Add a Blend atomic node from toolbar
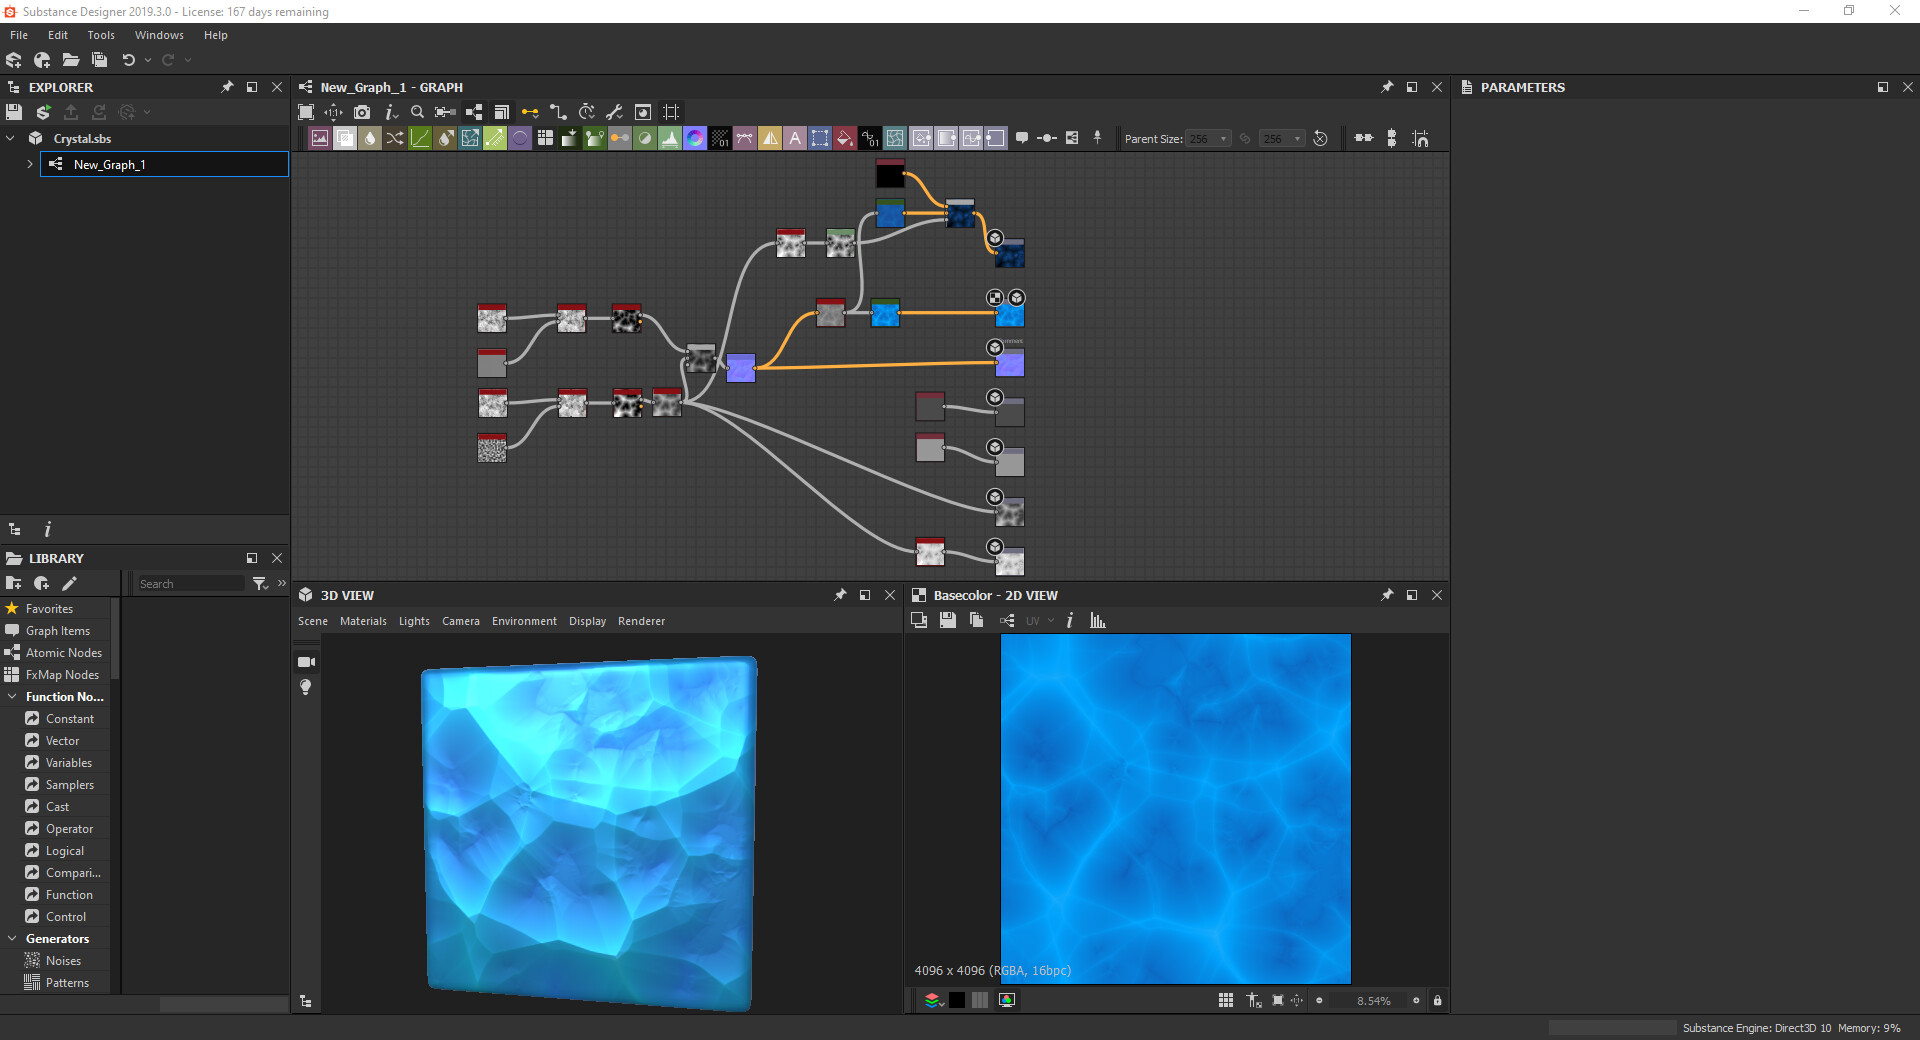Image resolution: width=1920 pixels, height=1040 pixels. (345, 139)
